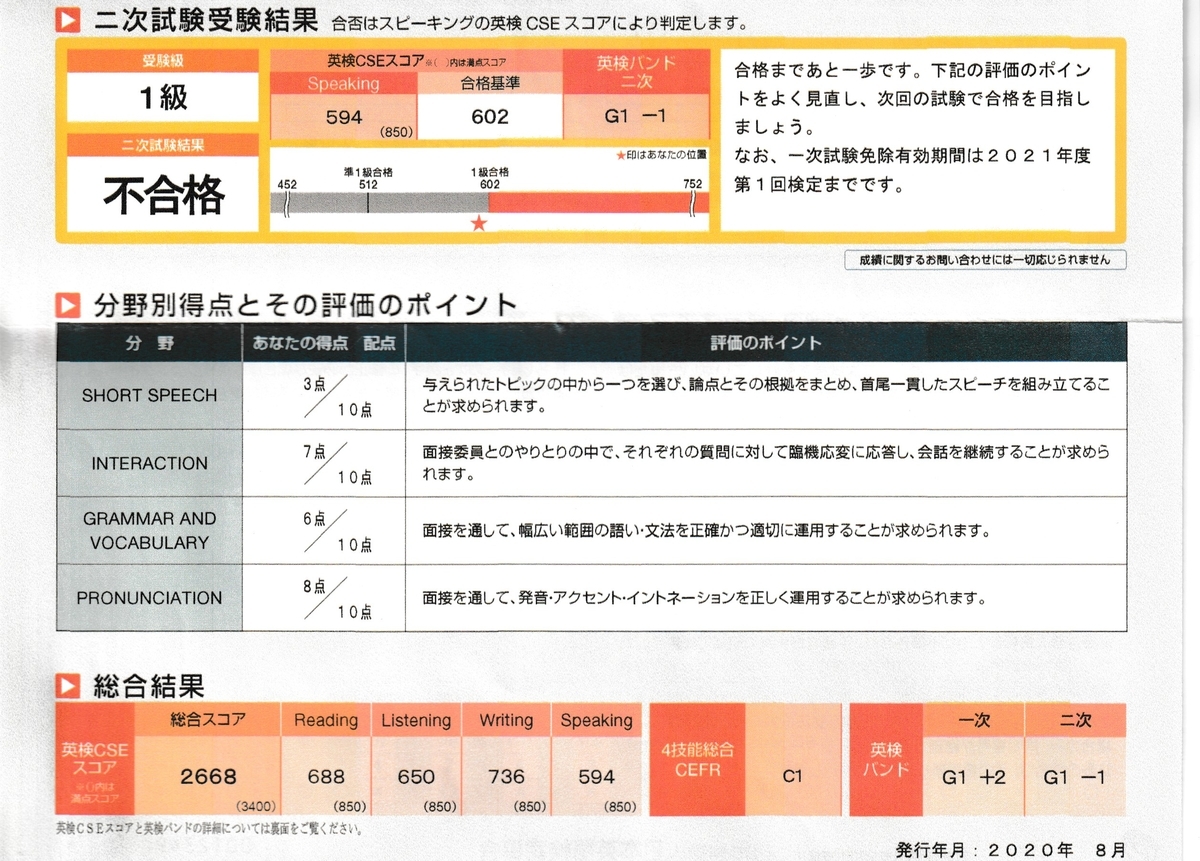Click the 分野 column header

click(x=150, y=343)
